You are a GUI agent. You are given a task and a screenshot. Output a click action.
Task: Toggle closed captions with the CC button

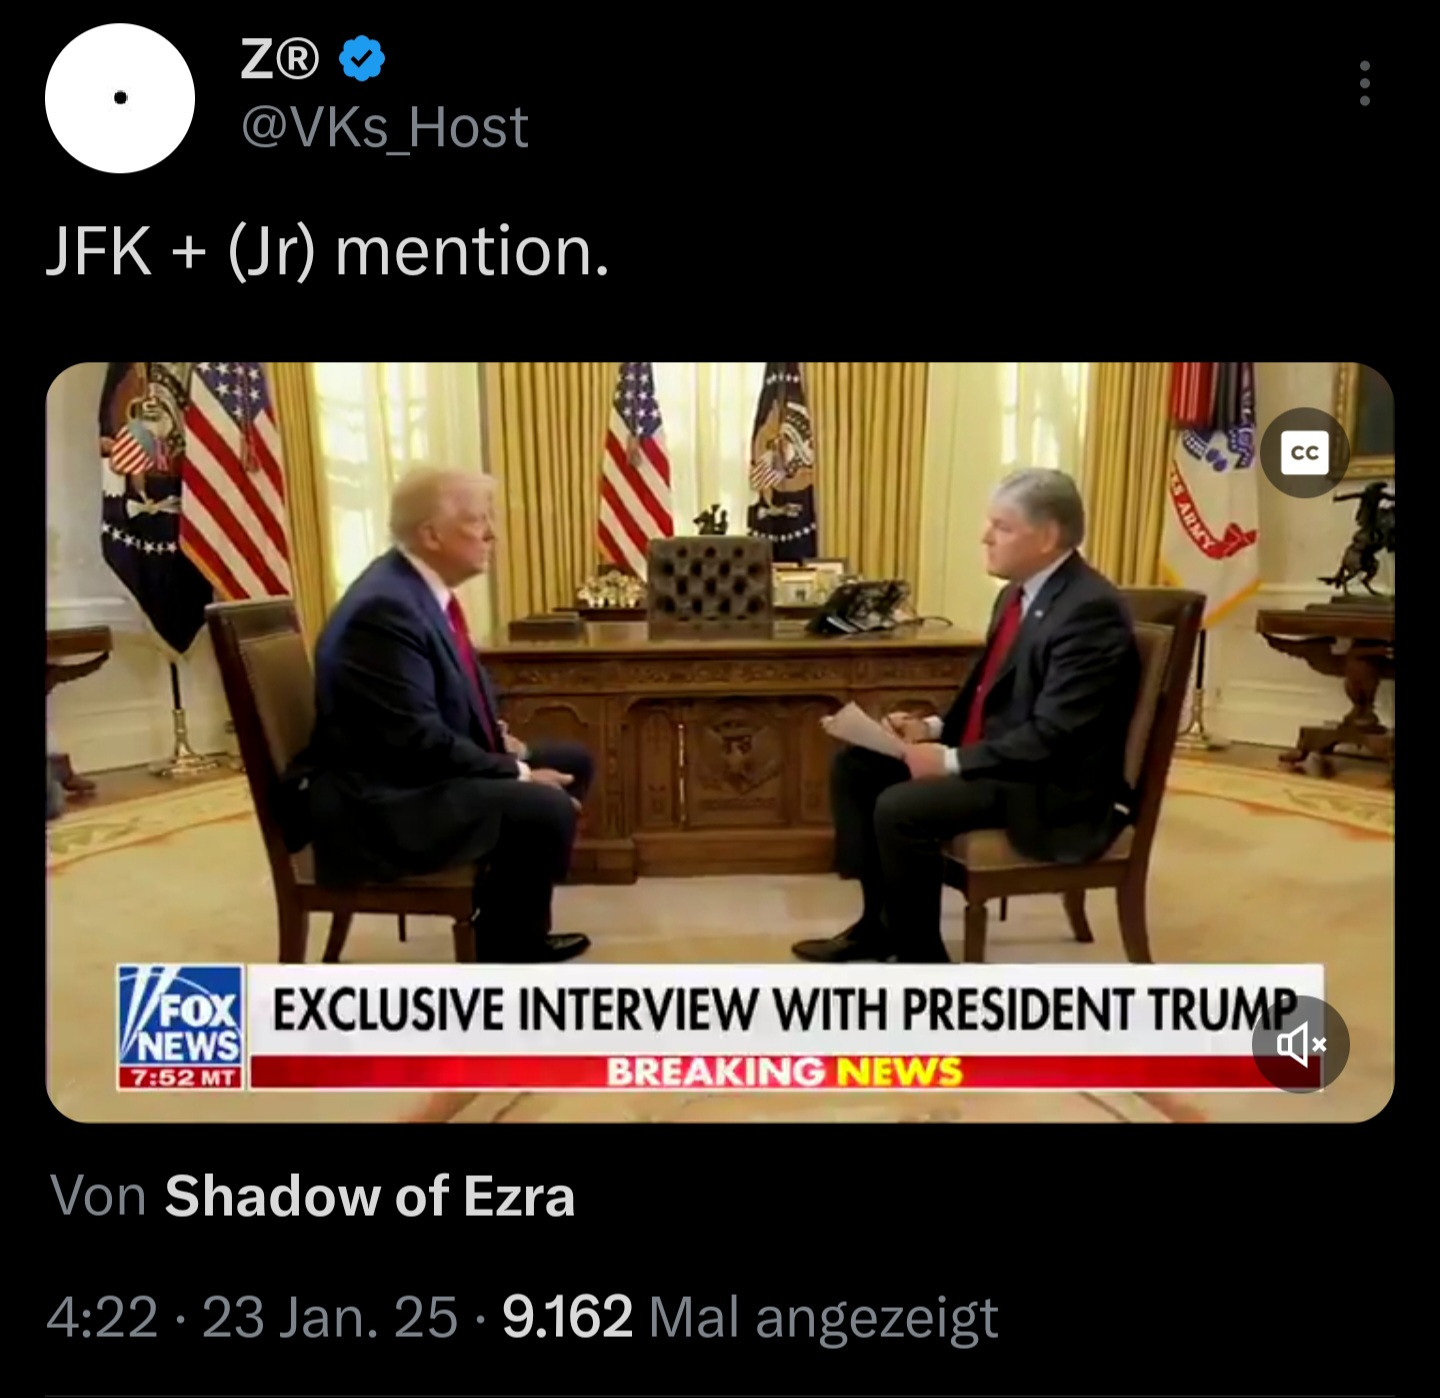click(x=1304, y=453)
